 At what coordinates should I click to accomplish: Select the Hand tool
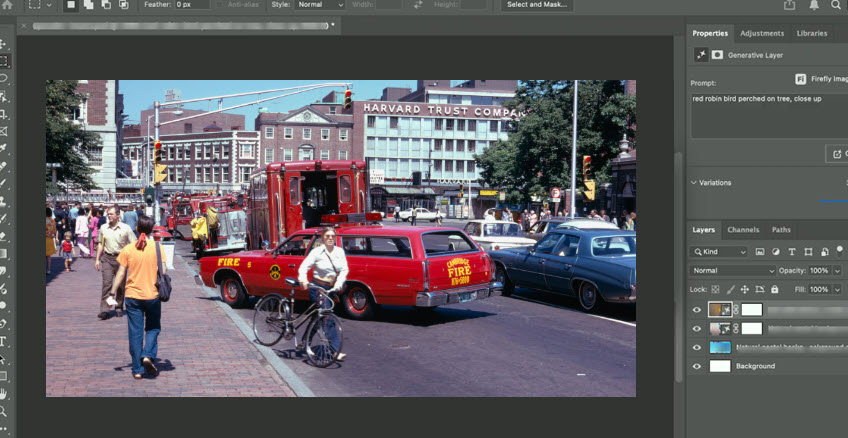click(x=3, y=394)
